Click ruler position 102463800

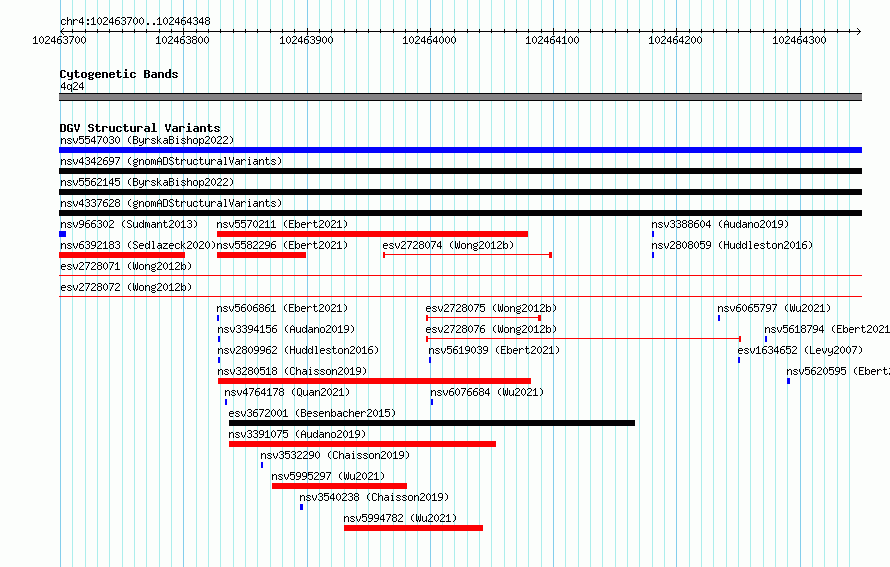(182, 40)
